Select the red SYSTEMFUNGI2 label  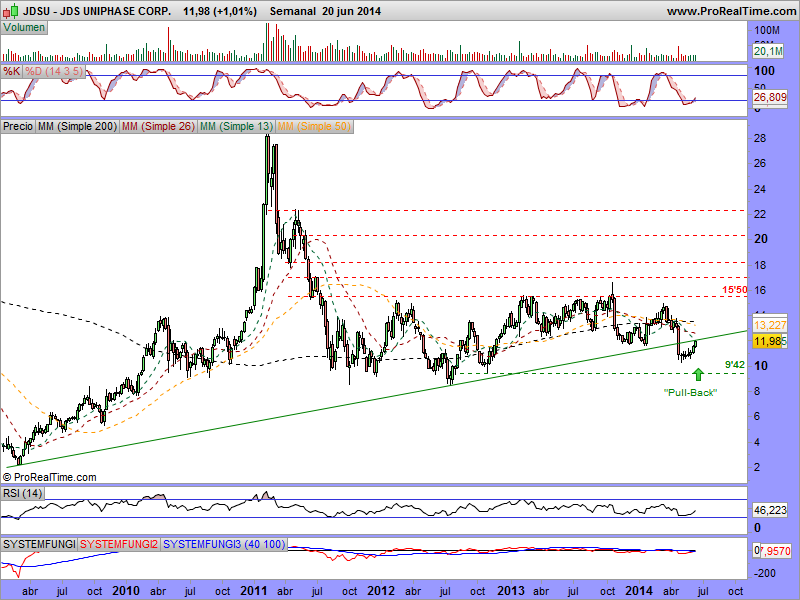click(x=119, y=544)
